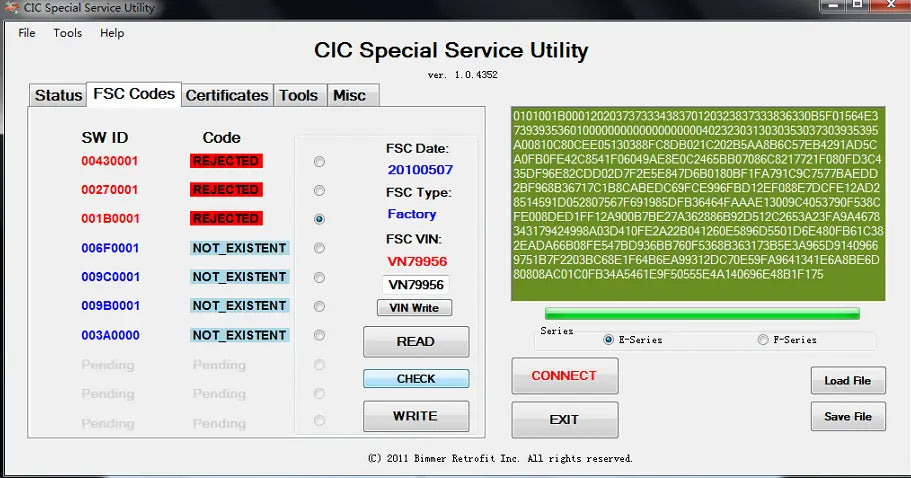This screenshot has width=911, height=478.
Task: Switch to the Status tab
Action: tap(58, 96)
